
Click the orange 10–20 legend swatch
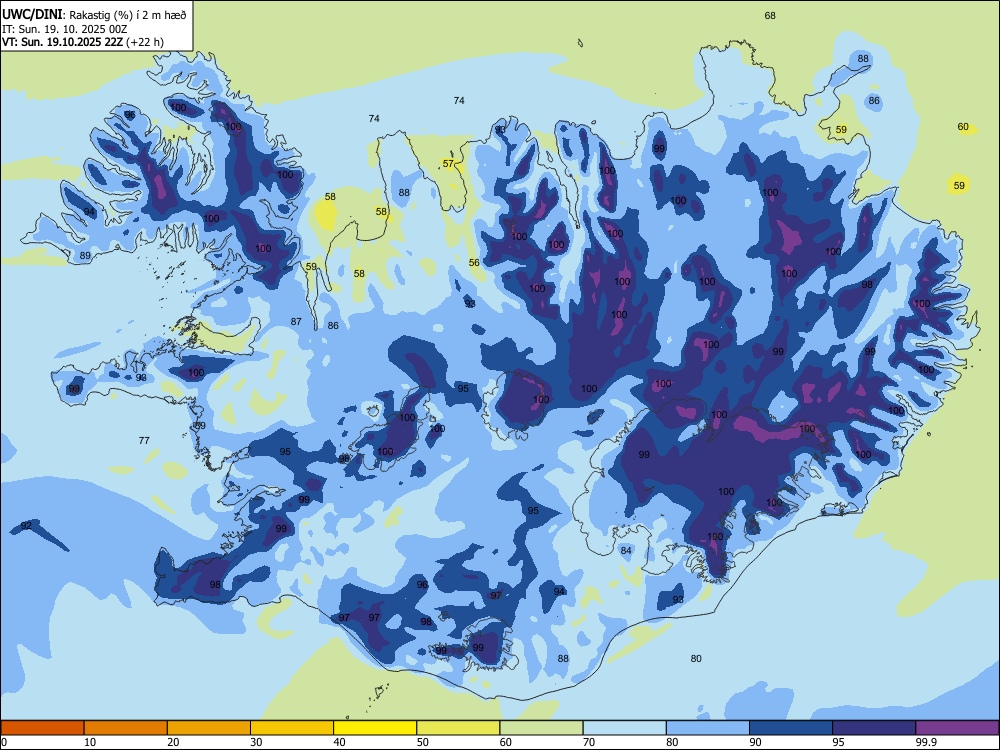pos(126,728)
